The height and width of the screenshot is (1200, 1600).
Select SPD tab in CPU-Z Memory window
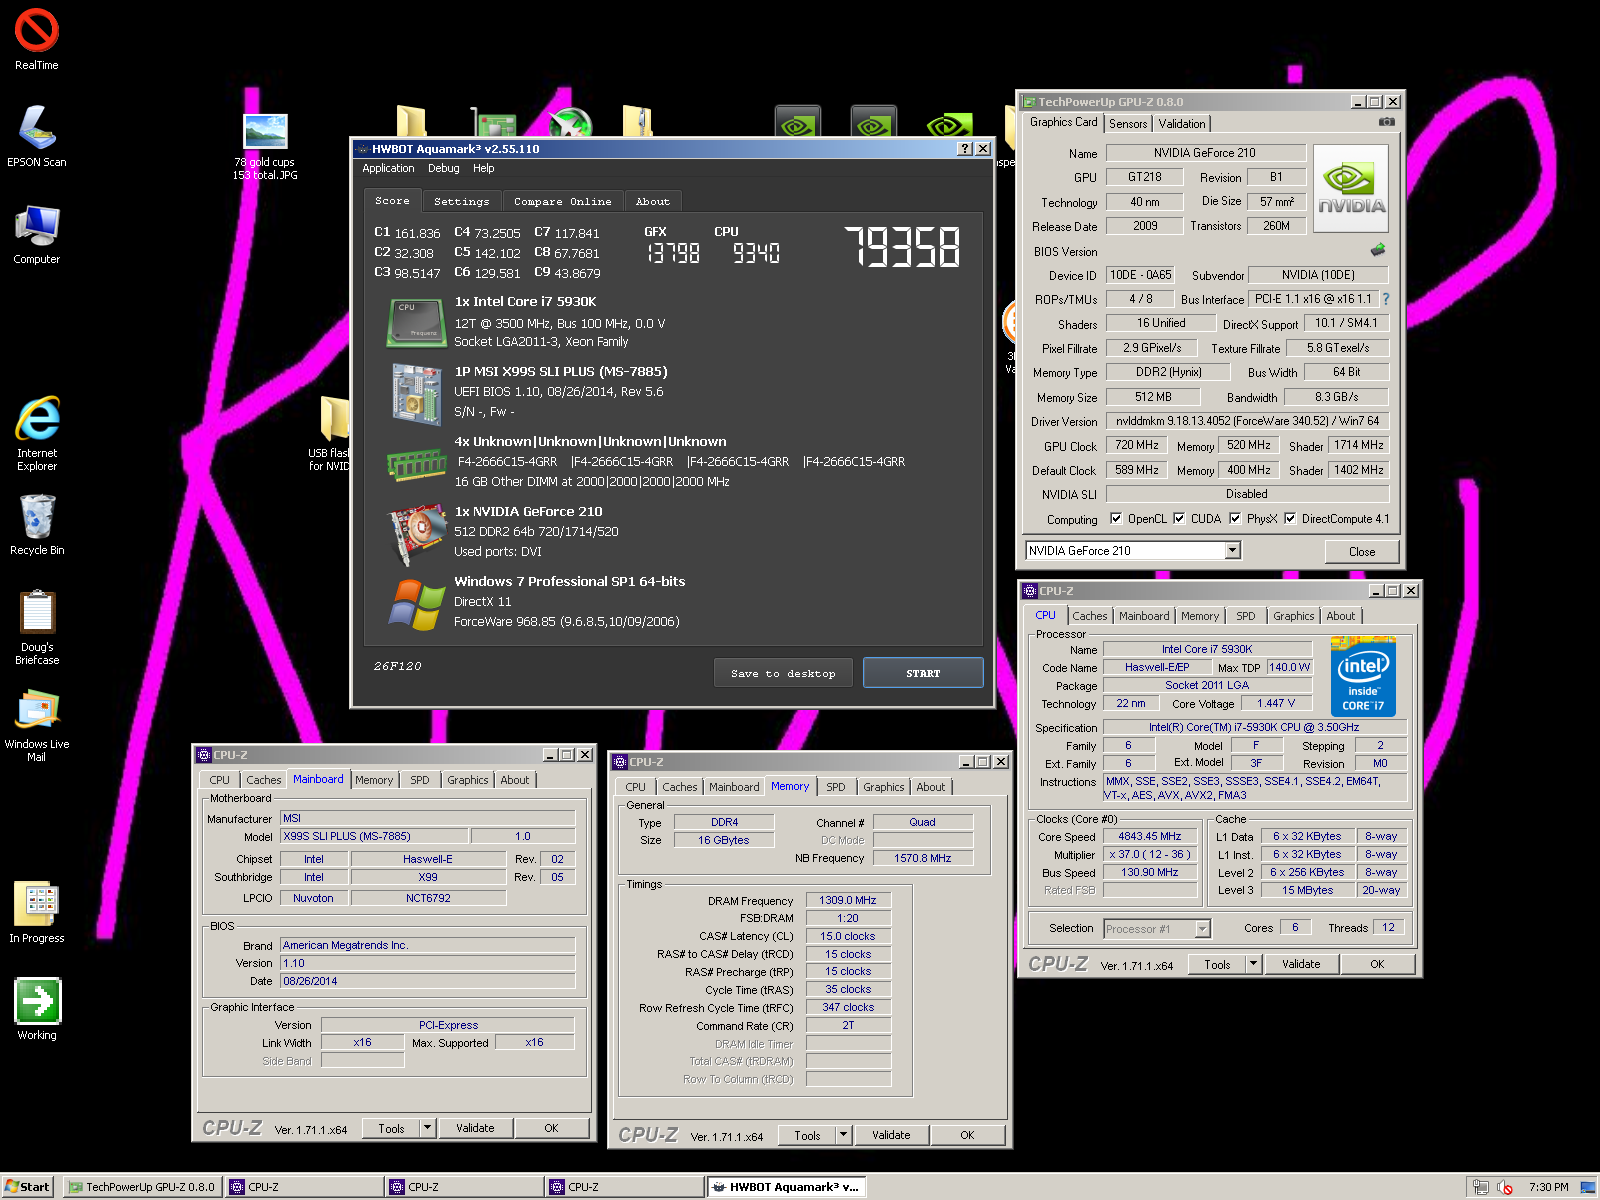pos(836,787)
